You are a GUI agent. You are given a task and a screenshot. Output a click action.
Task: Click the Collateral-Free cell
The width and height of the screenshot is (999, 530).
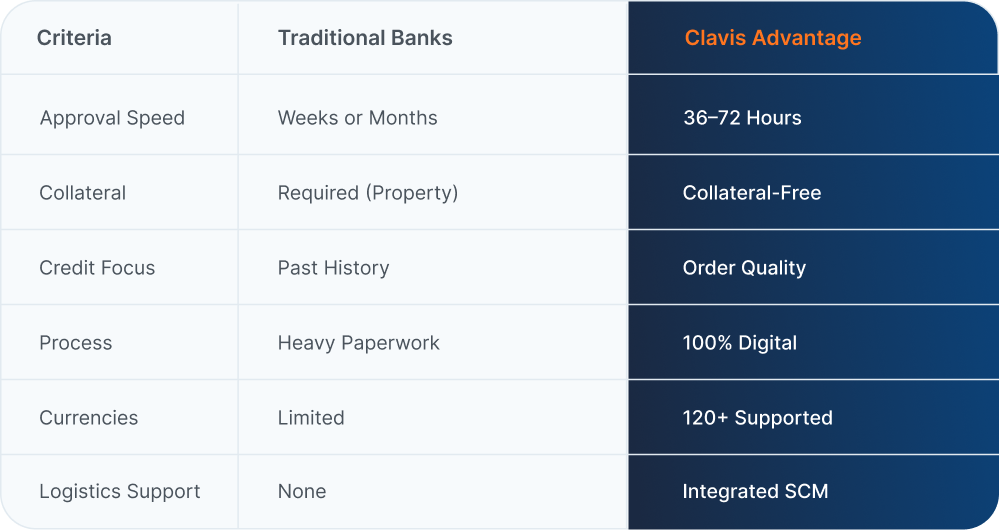pos(751,193)
